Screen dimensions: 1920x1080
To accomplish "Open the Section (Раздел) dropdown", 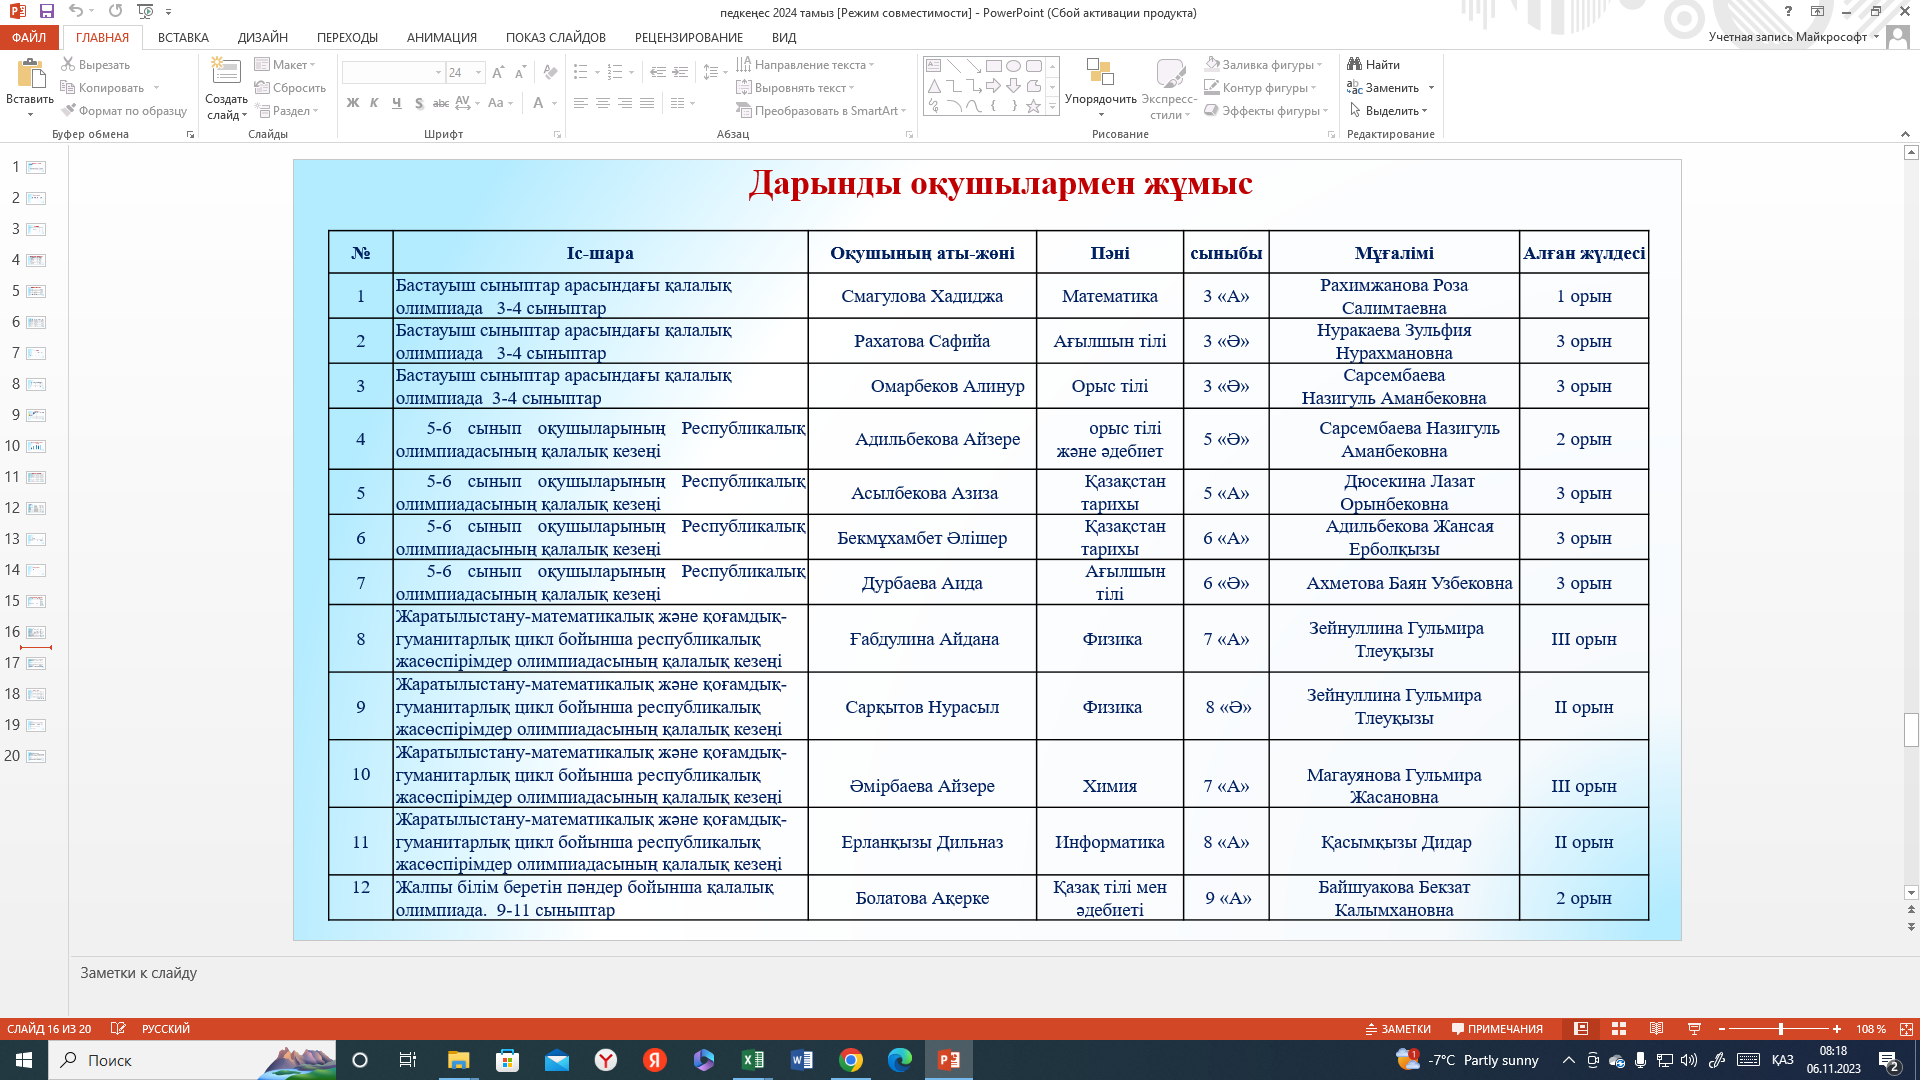I will point(287,111).
